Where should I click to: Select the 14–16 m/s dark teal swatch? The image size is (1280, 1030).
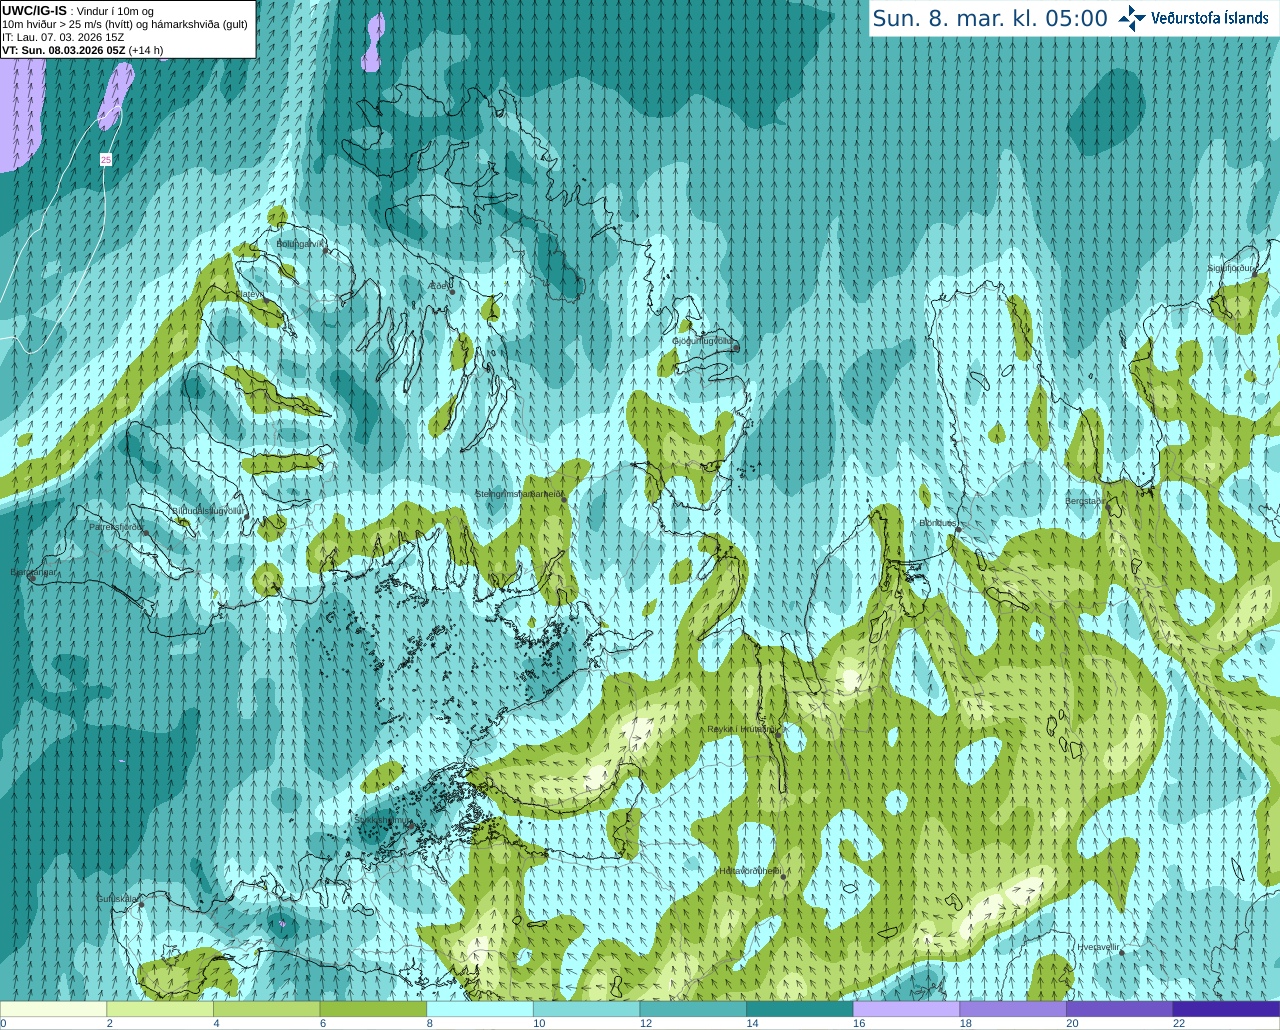click(x=800, y=1009)
